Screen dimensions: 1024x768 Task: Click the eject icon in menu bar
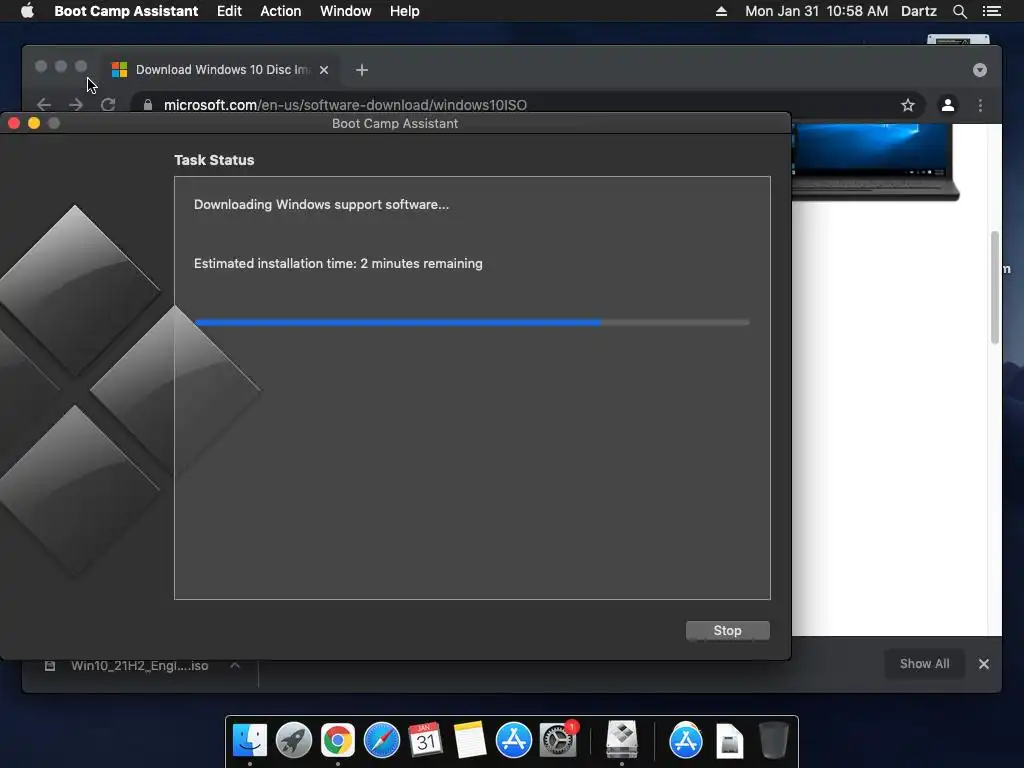coord(721,11)
